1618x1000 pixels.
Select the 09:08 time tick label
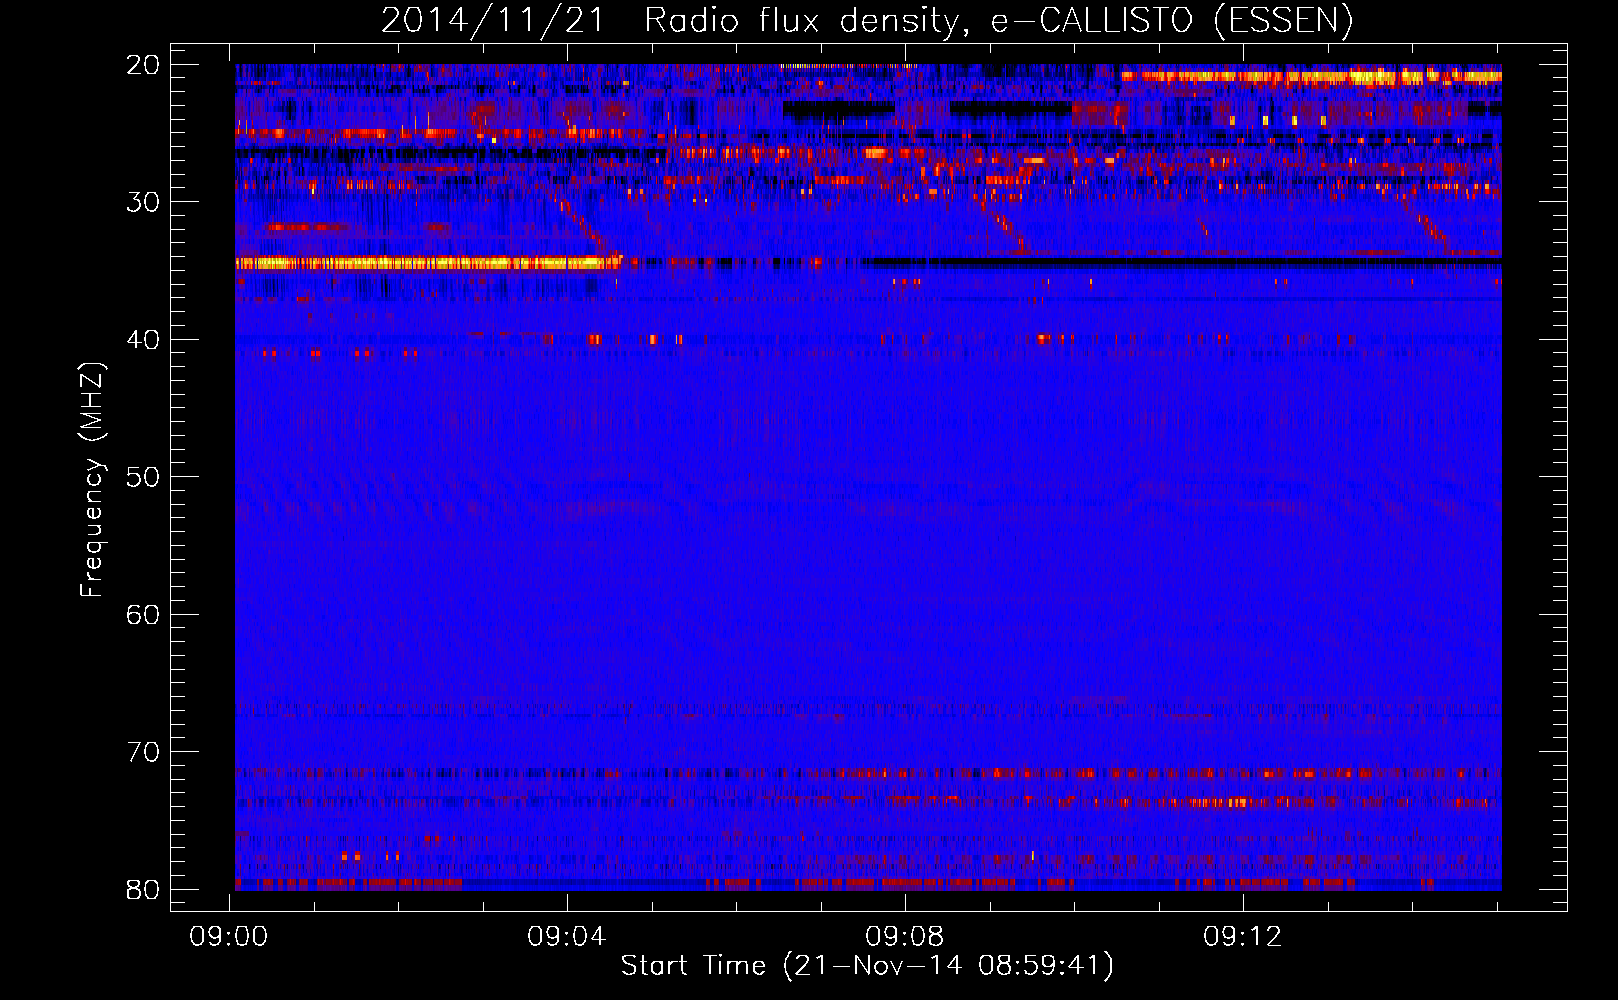pyautogui.click(x=905, y=937)
